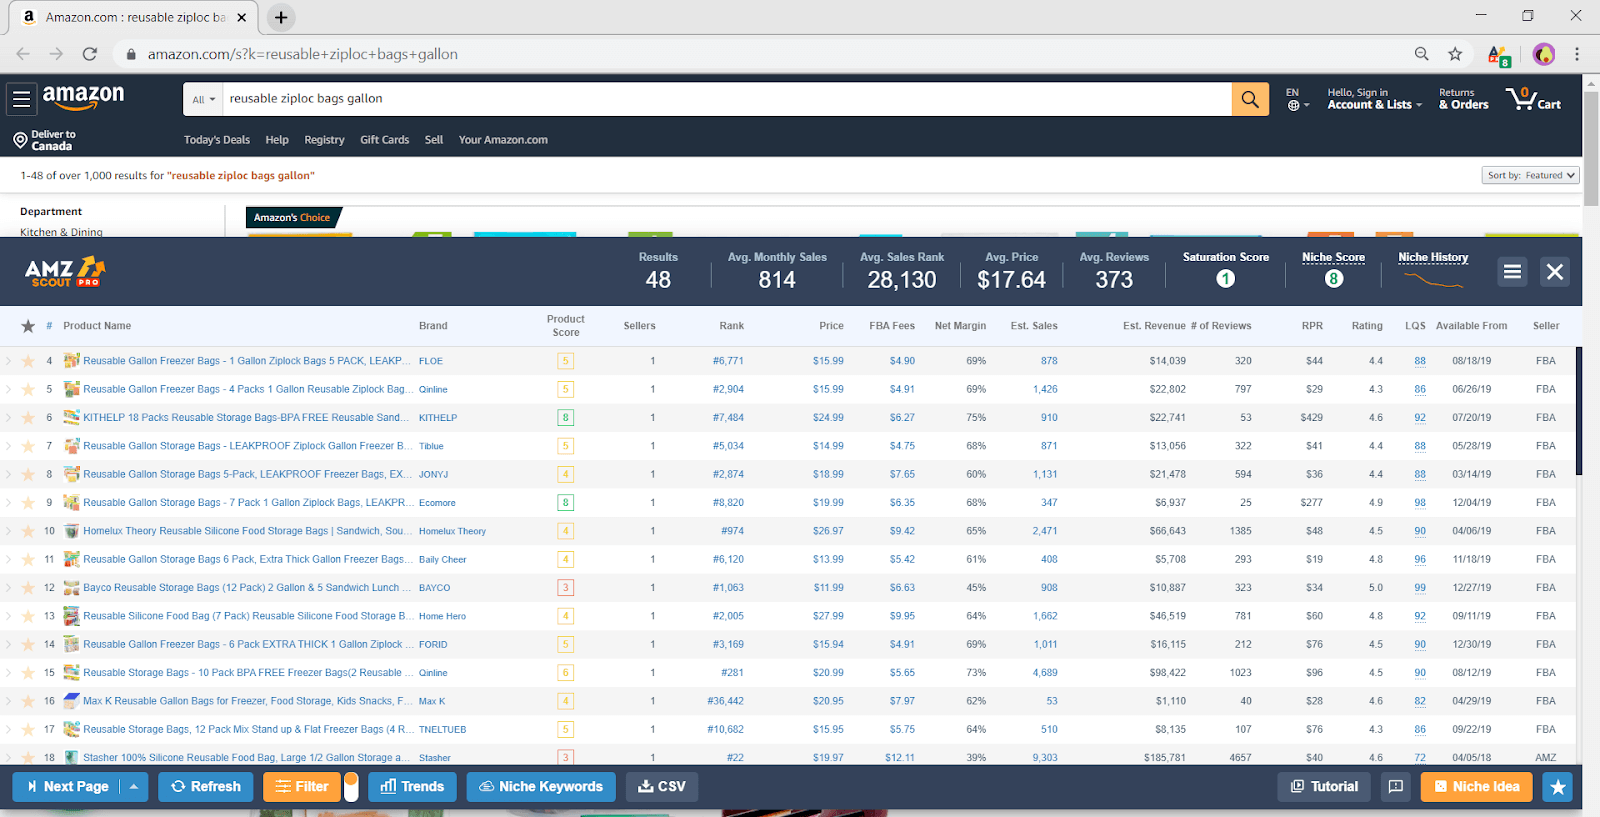Sort the table by the Est. Revenue column
The width and height of the screenshot is (1600, 817).
click(1154, 326)
